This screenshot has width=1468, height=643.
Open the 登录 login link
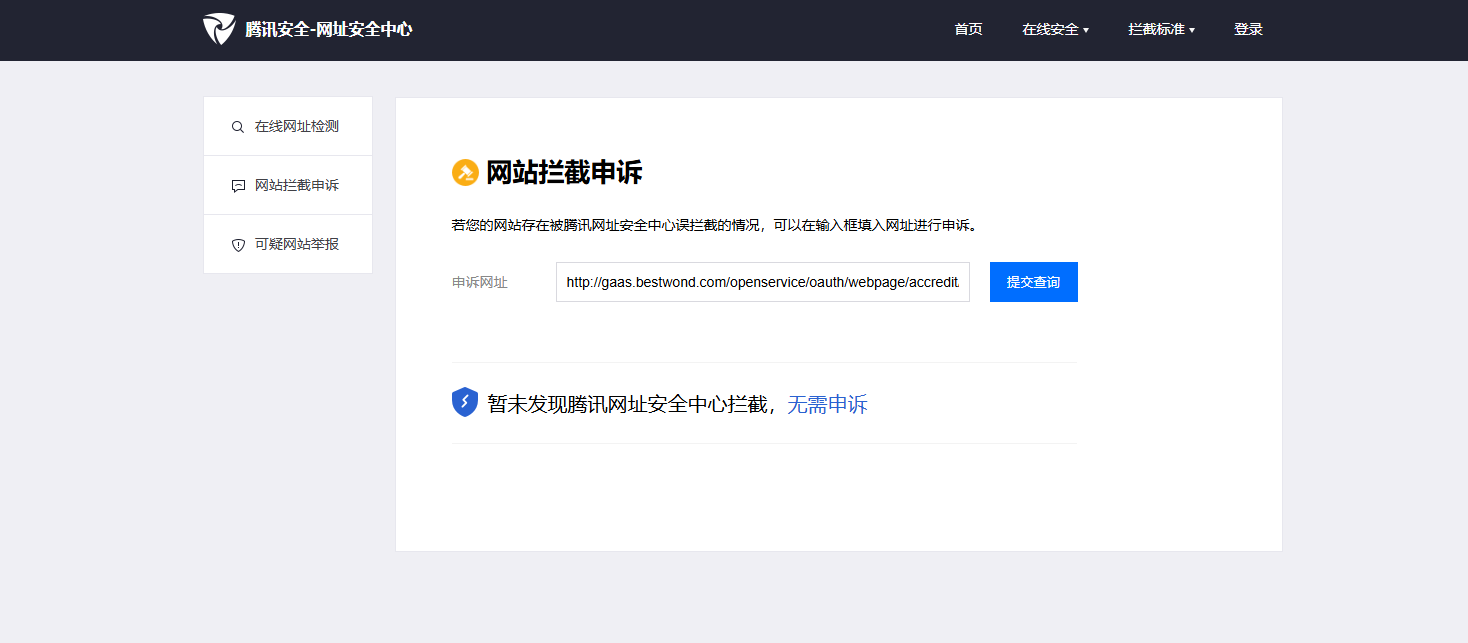(x=1248, y=30)
